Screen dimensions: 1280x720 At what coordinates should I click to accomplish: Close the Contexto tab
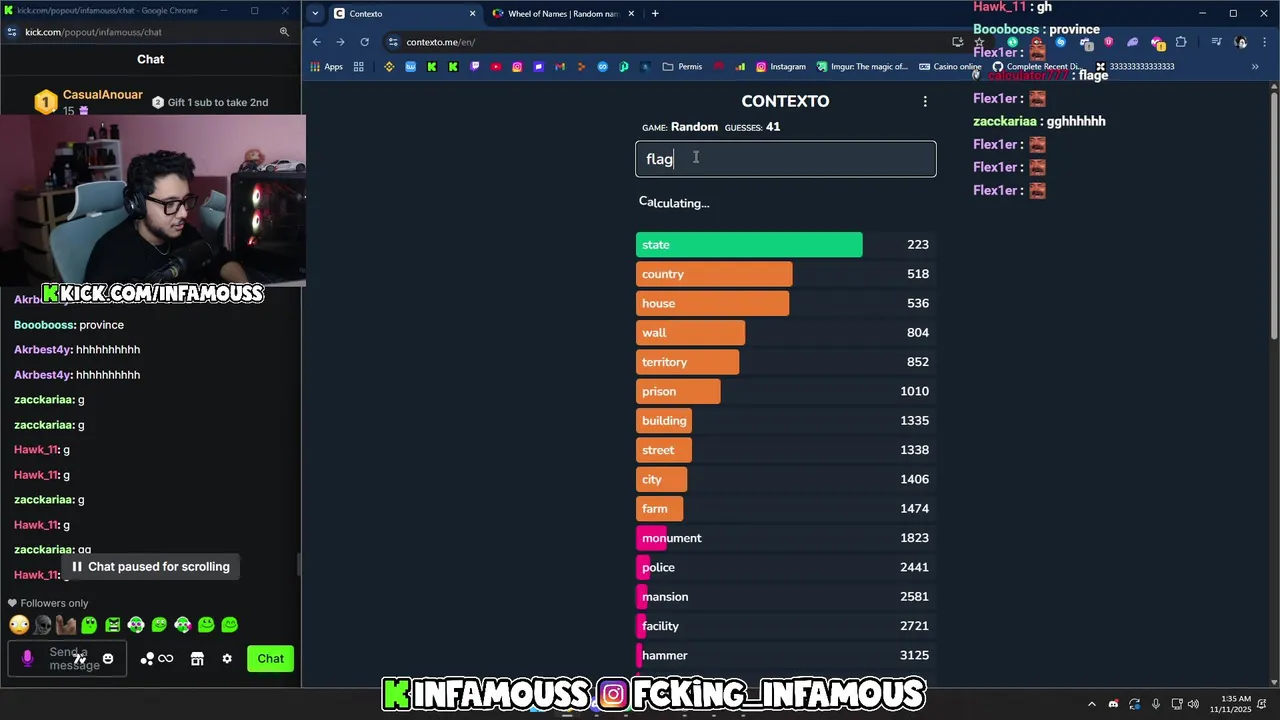point(473,14)
